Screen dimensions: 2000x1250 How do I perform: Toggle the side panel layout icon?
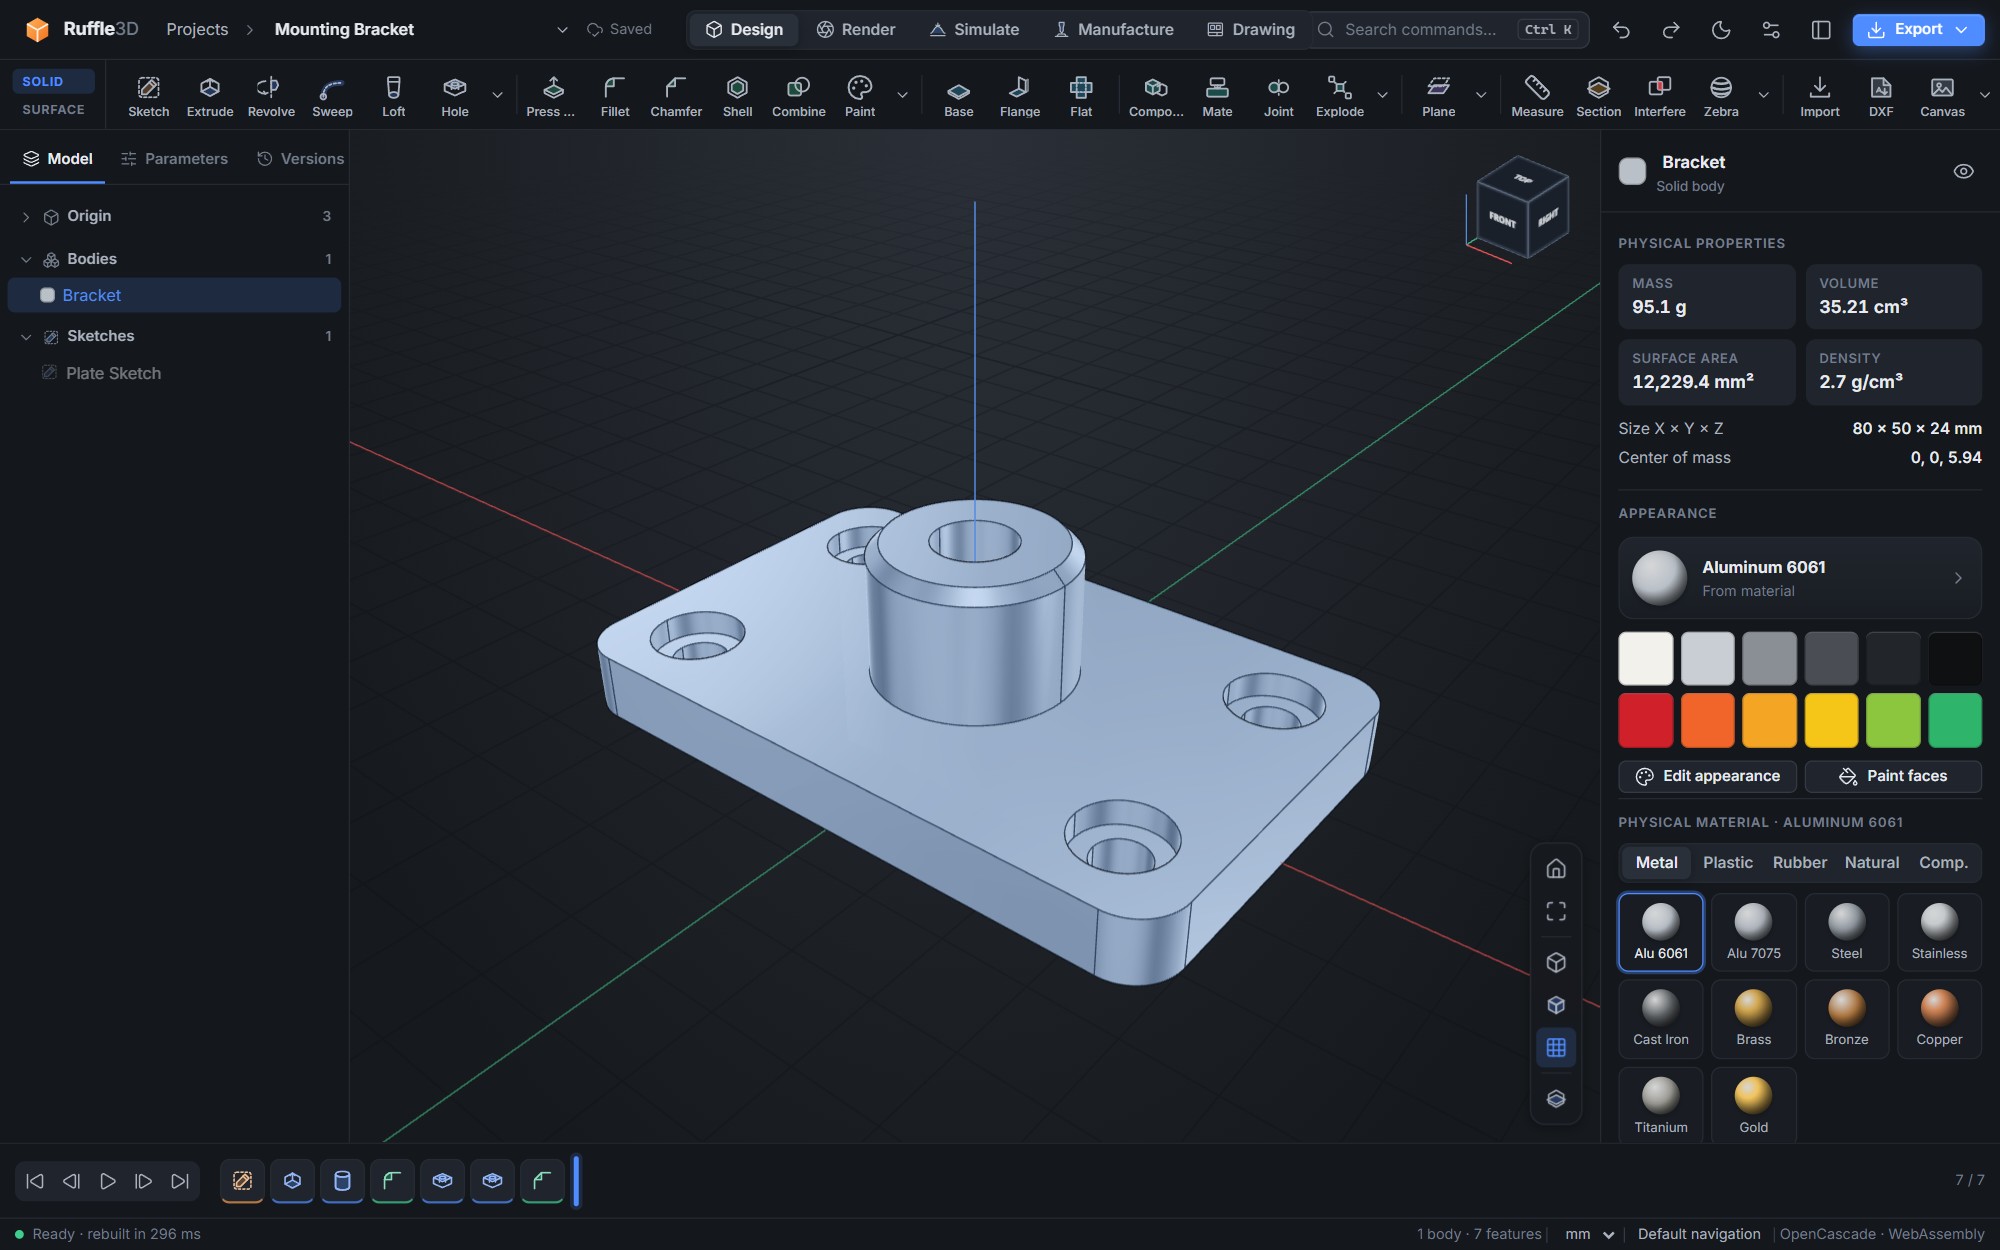[x=1821, y=30]
